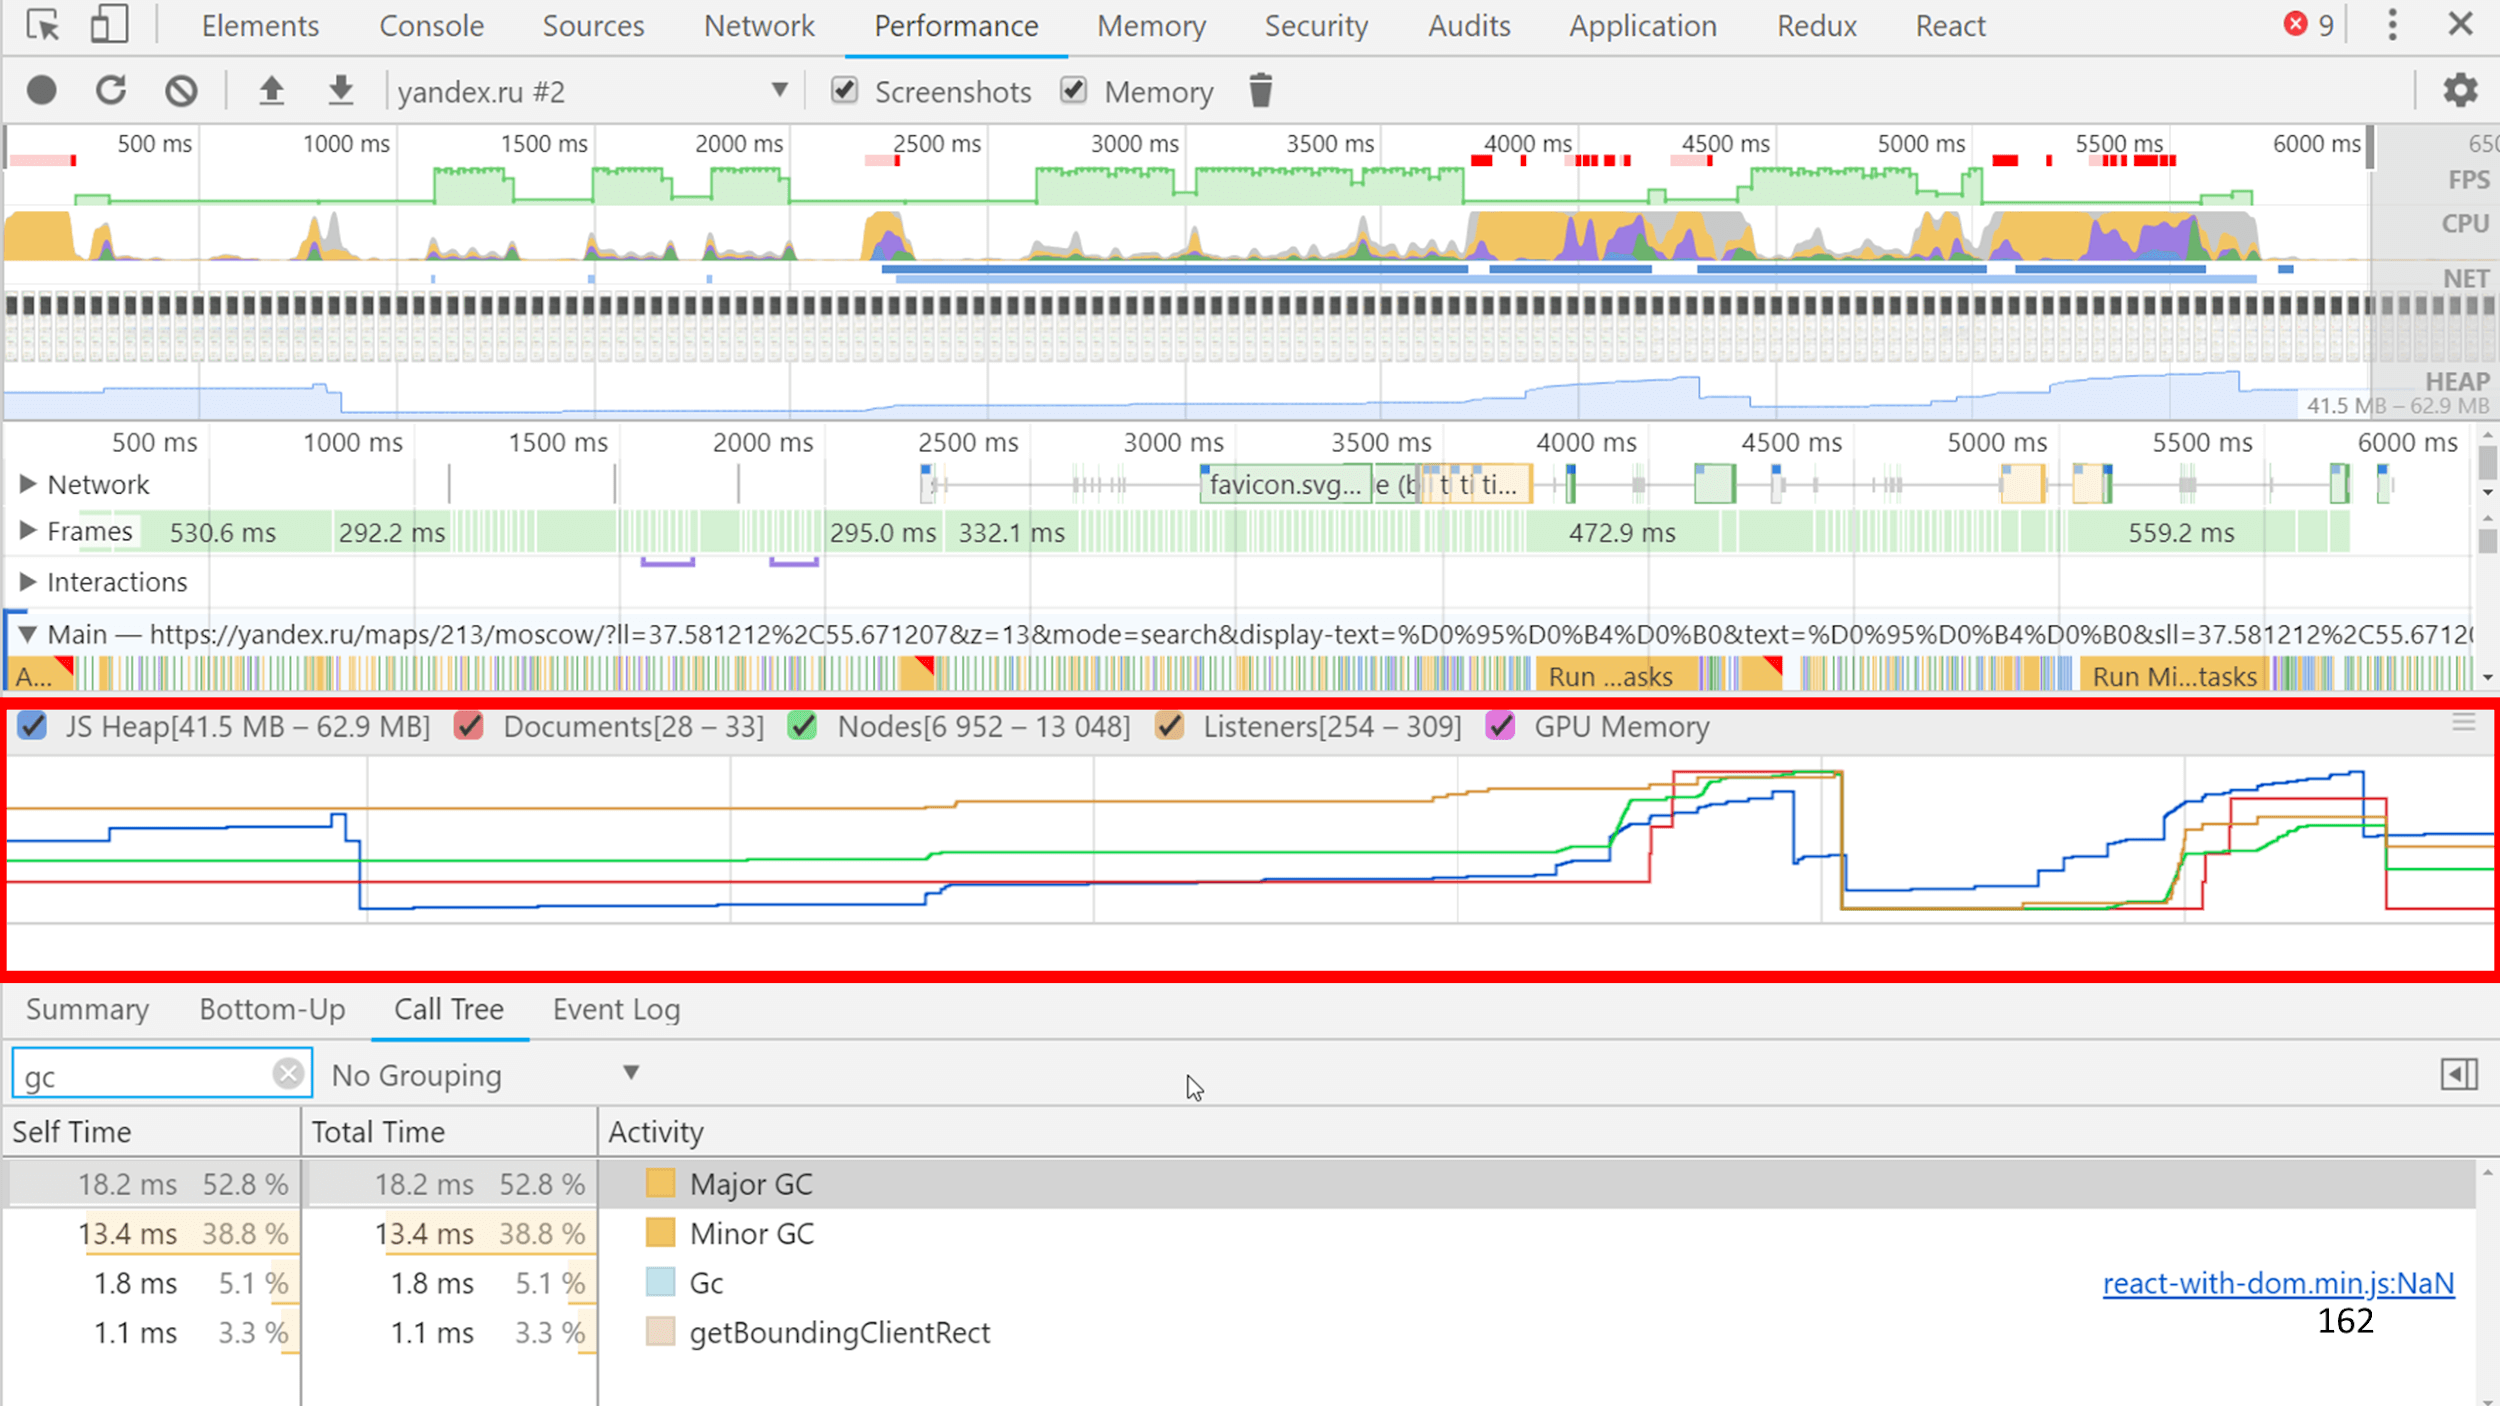
Task: Click the gc input search field
Action: pos(146,1075)
